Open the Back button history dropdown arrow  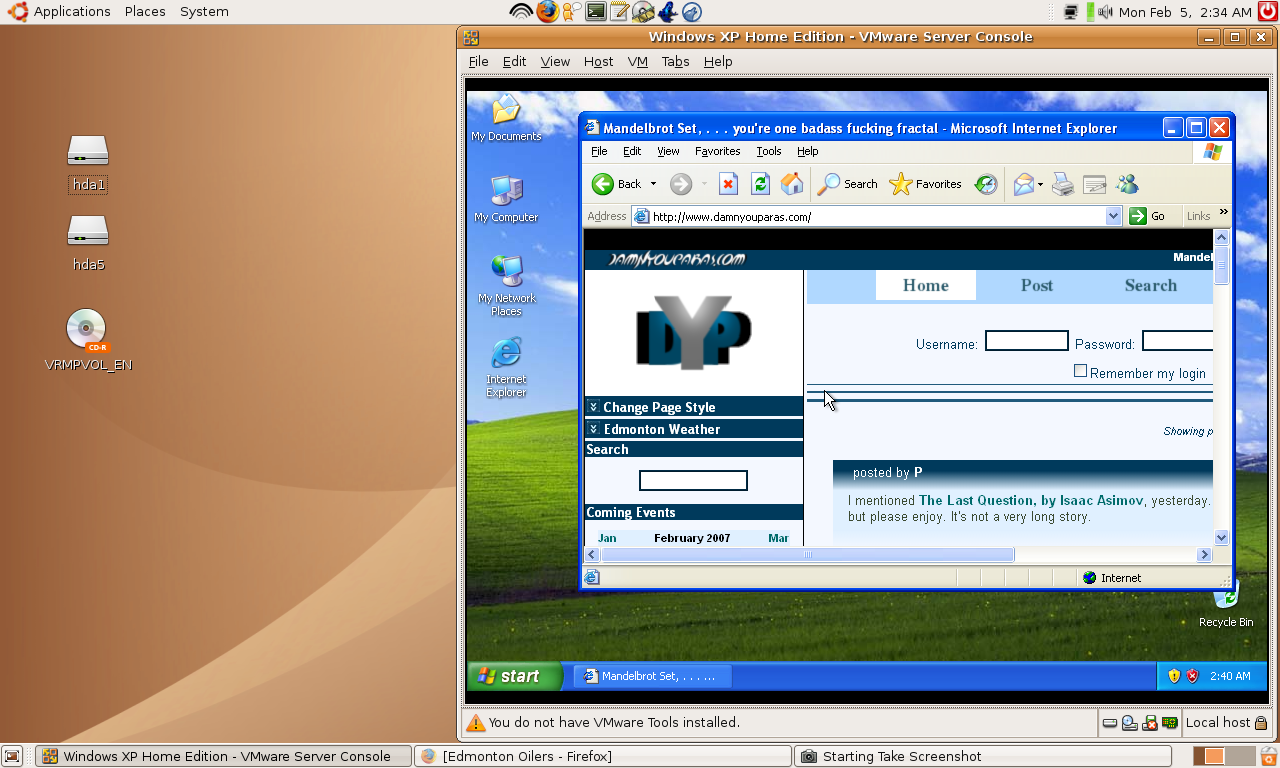point(653,184)
